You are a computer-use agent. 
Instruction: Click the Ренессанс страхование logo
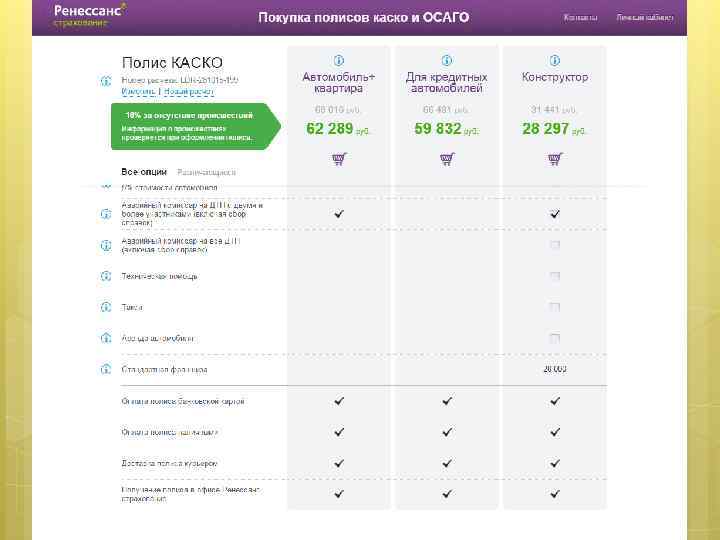pyautogui.click(x=87, y=15)
